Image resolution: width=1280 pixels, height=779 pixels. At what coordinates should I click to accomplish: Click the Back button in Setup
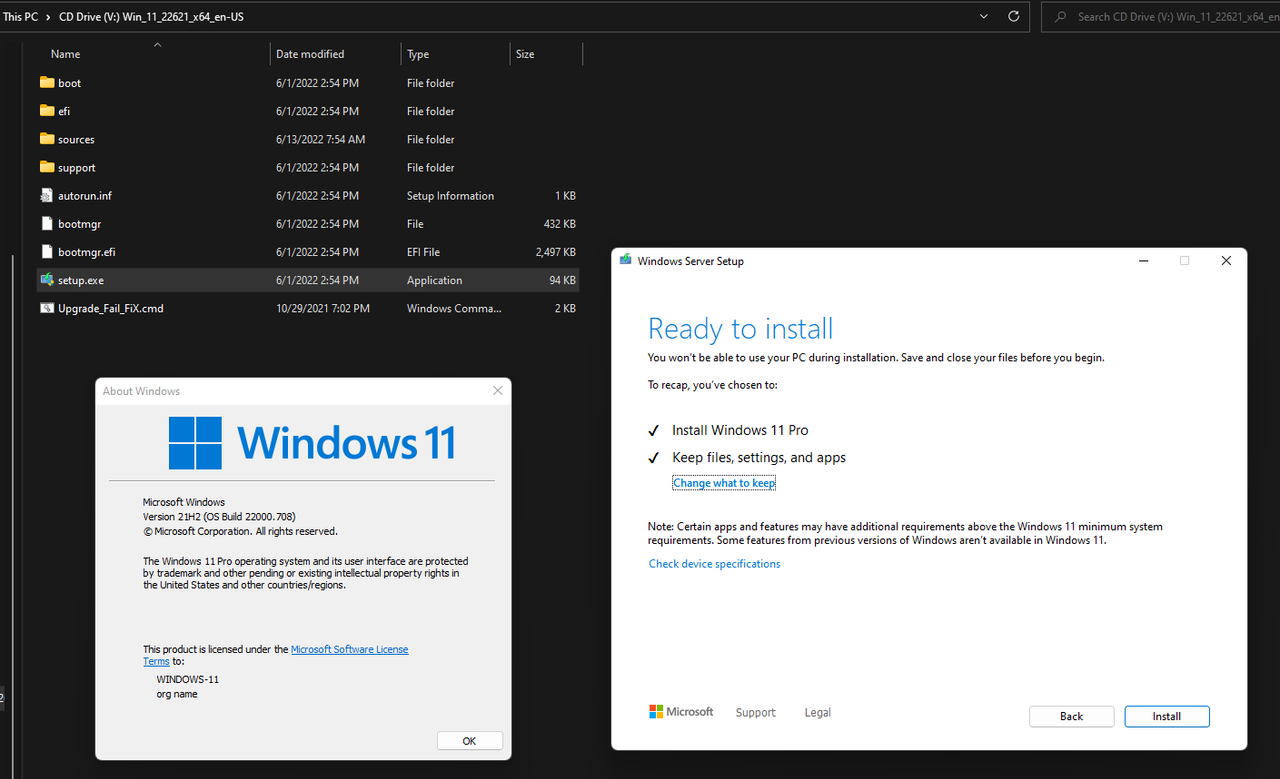1071,716
